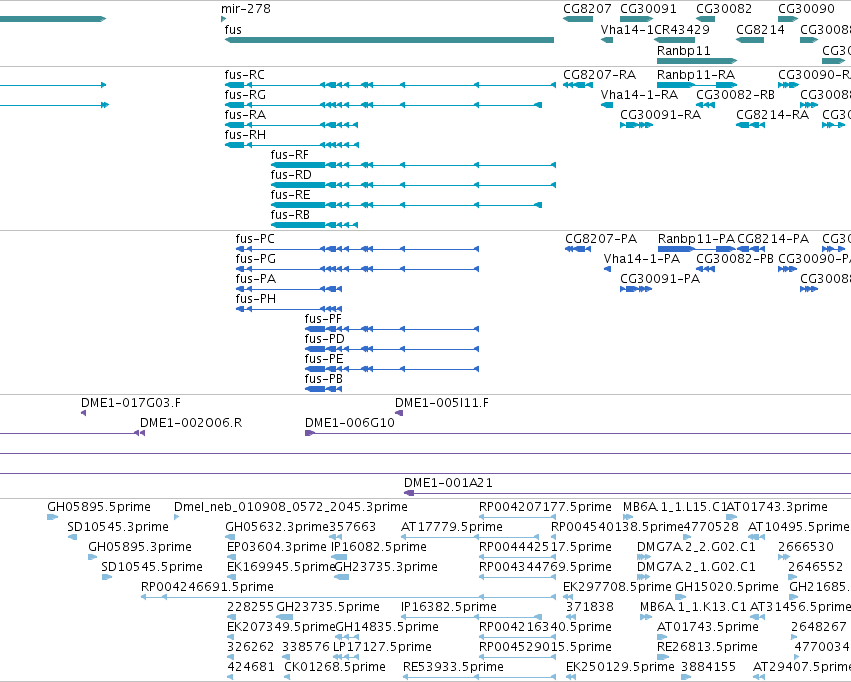
Task: Click the DMG7A.2_2.G02.C1 EST label
Action: click(x=696, y=547)
